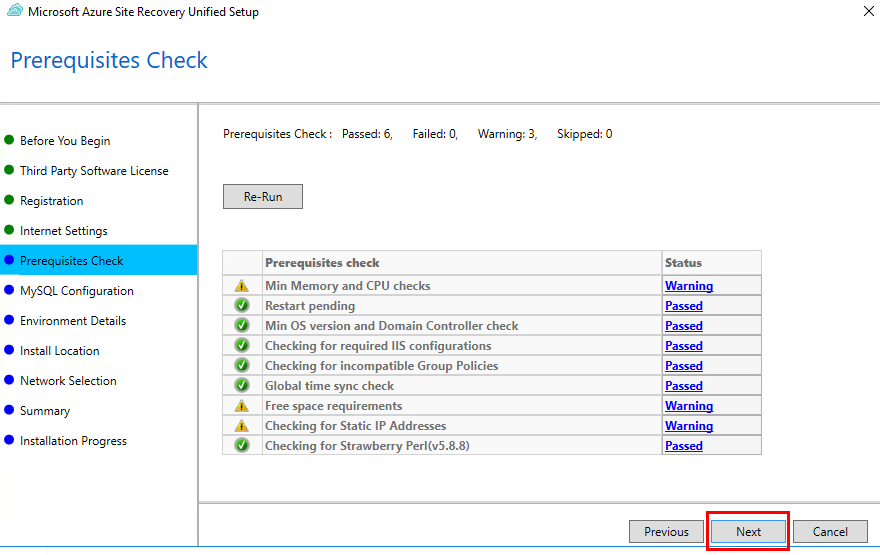This screenshot has height=555, width=880.
Task: Click warning icon beside Static IP Addresses
Action: point(242,425)
